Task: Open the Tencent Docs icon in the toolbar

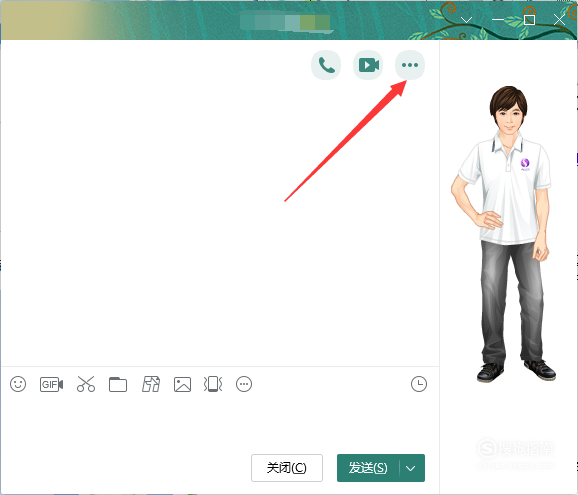Action: (151, 384)
